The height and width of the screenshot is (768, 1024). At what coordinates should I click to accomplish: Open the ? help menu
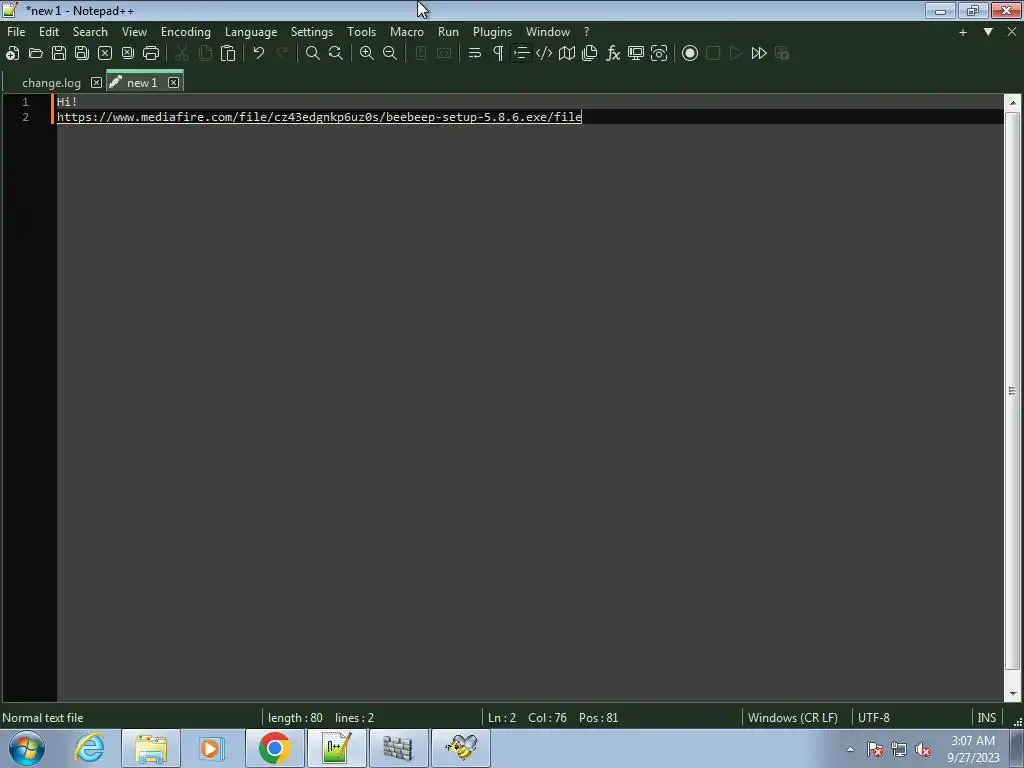[586, 32]
